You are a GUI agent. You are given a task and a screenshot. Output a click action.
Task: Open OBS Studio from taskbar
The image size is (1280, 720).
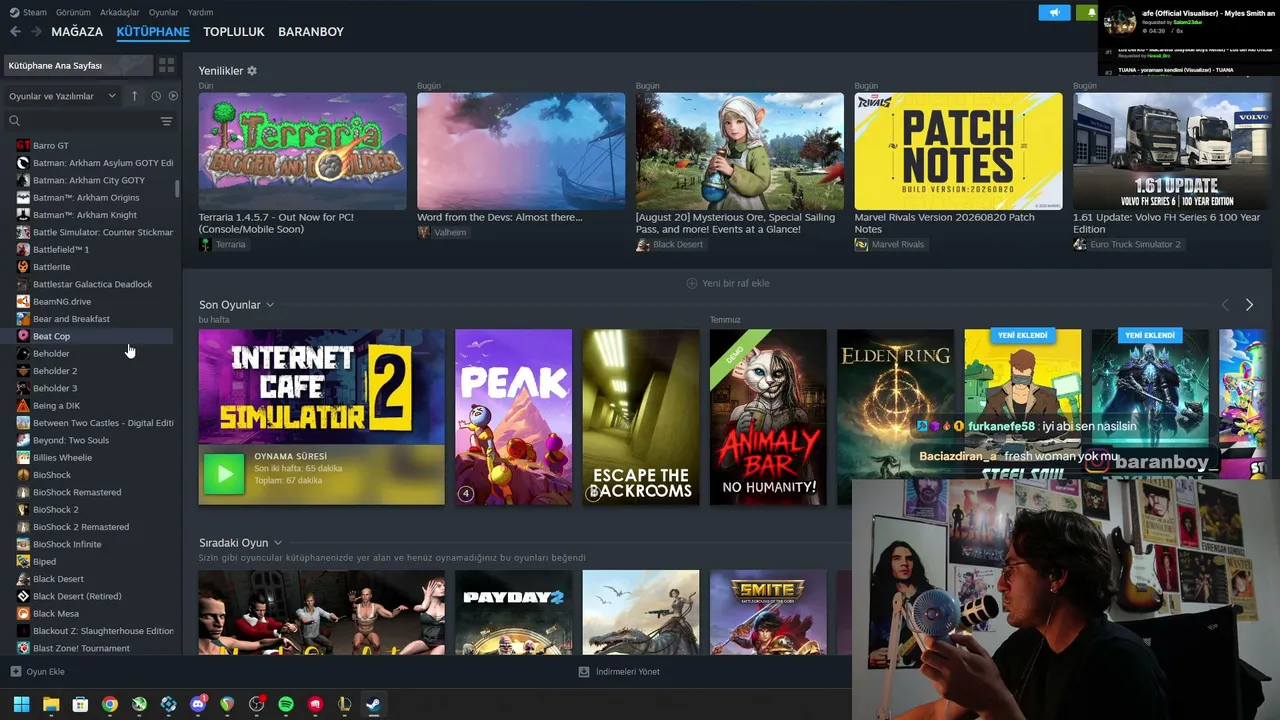[x=257, y=704]
